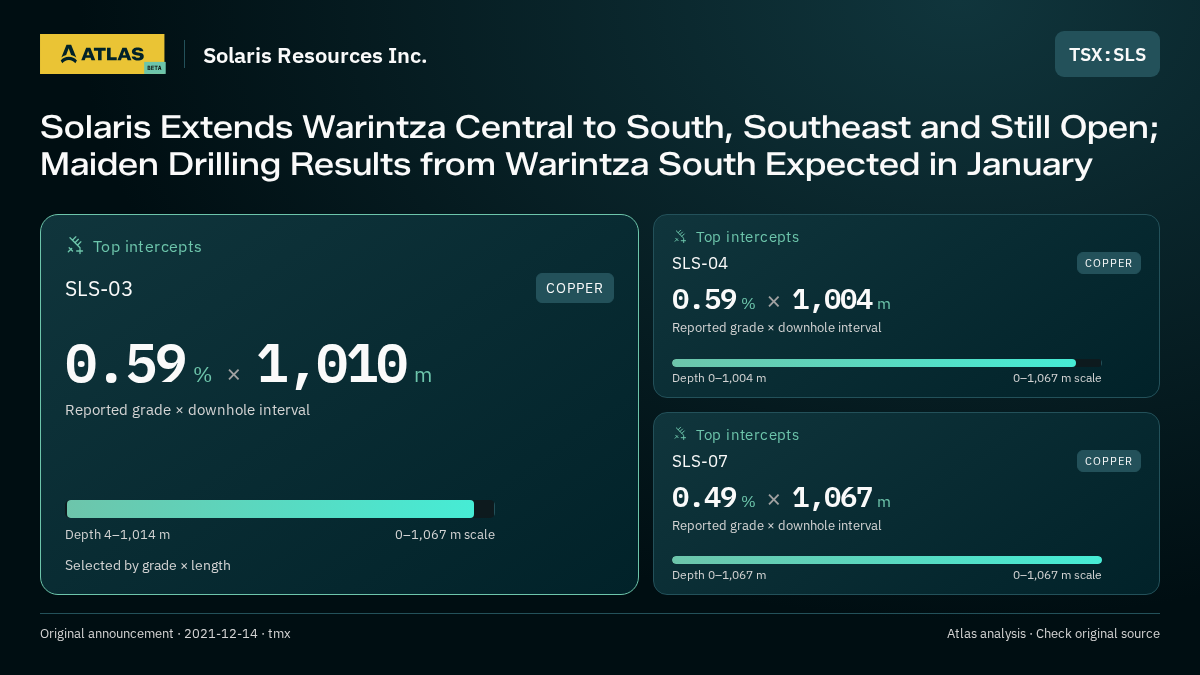This screenshot has width=1200, height=675.
Task: Click the drill icon in SLS-07 card
Action: [680, 434]
